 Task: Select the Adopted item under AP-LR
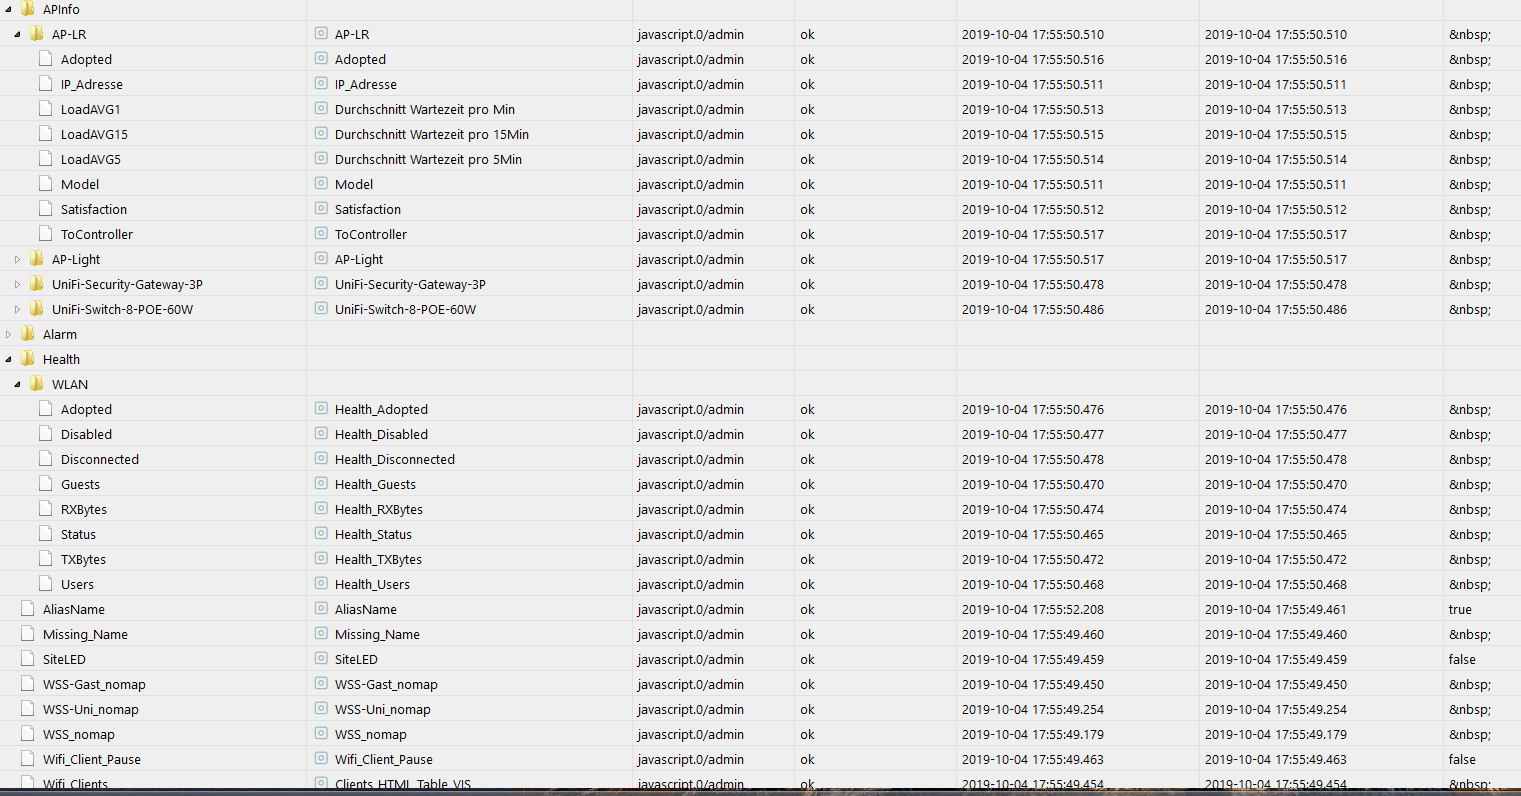(86, 59)
